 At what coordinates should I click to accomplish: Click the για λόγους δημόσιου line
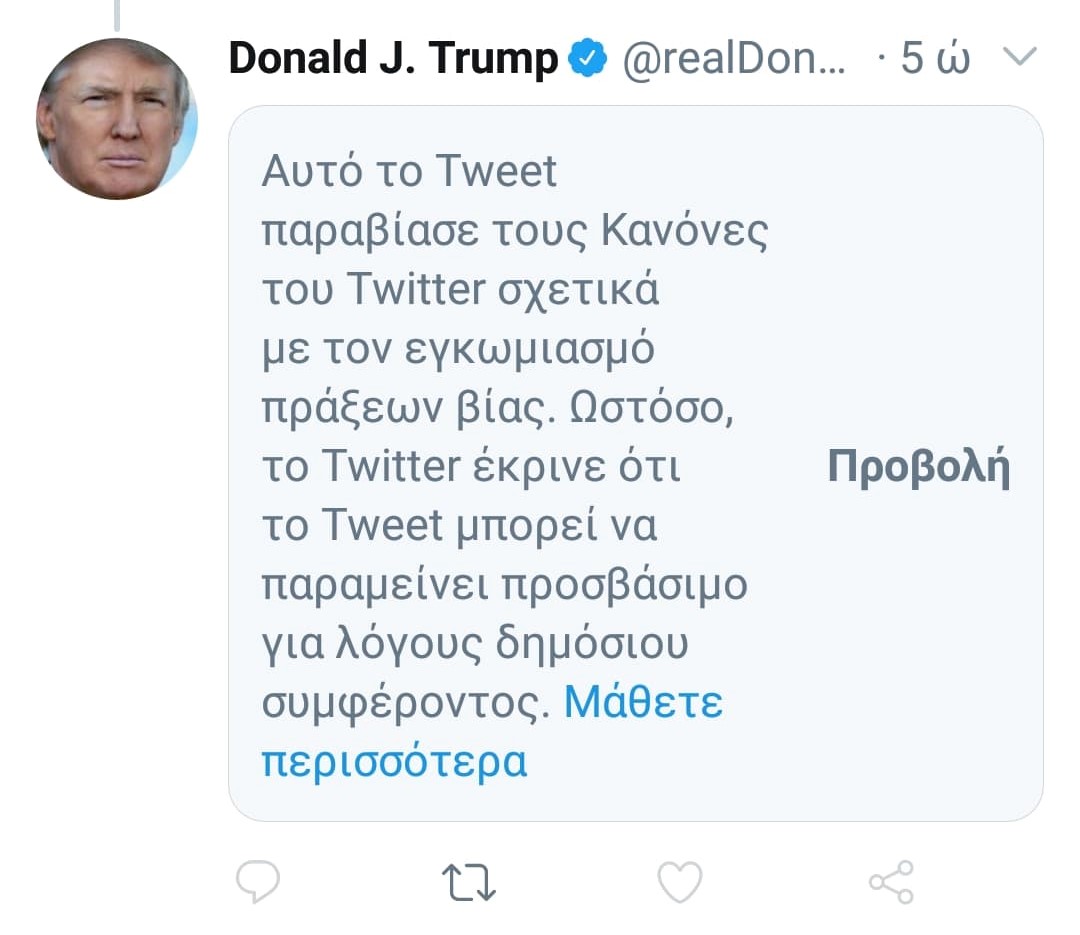point(475,644)
